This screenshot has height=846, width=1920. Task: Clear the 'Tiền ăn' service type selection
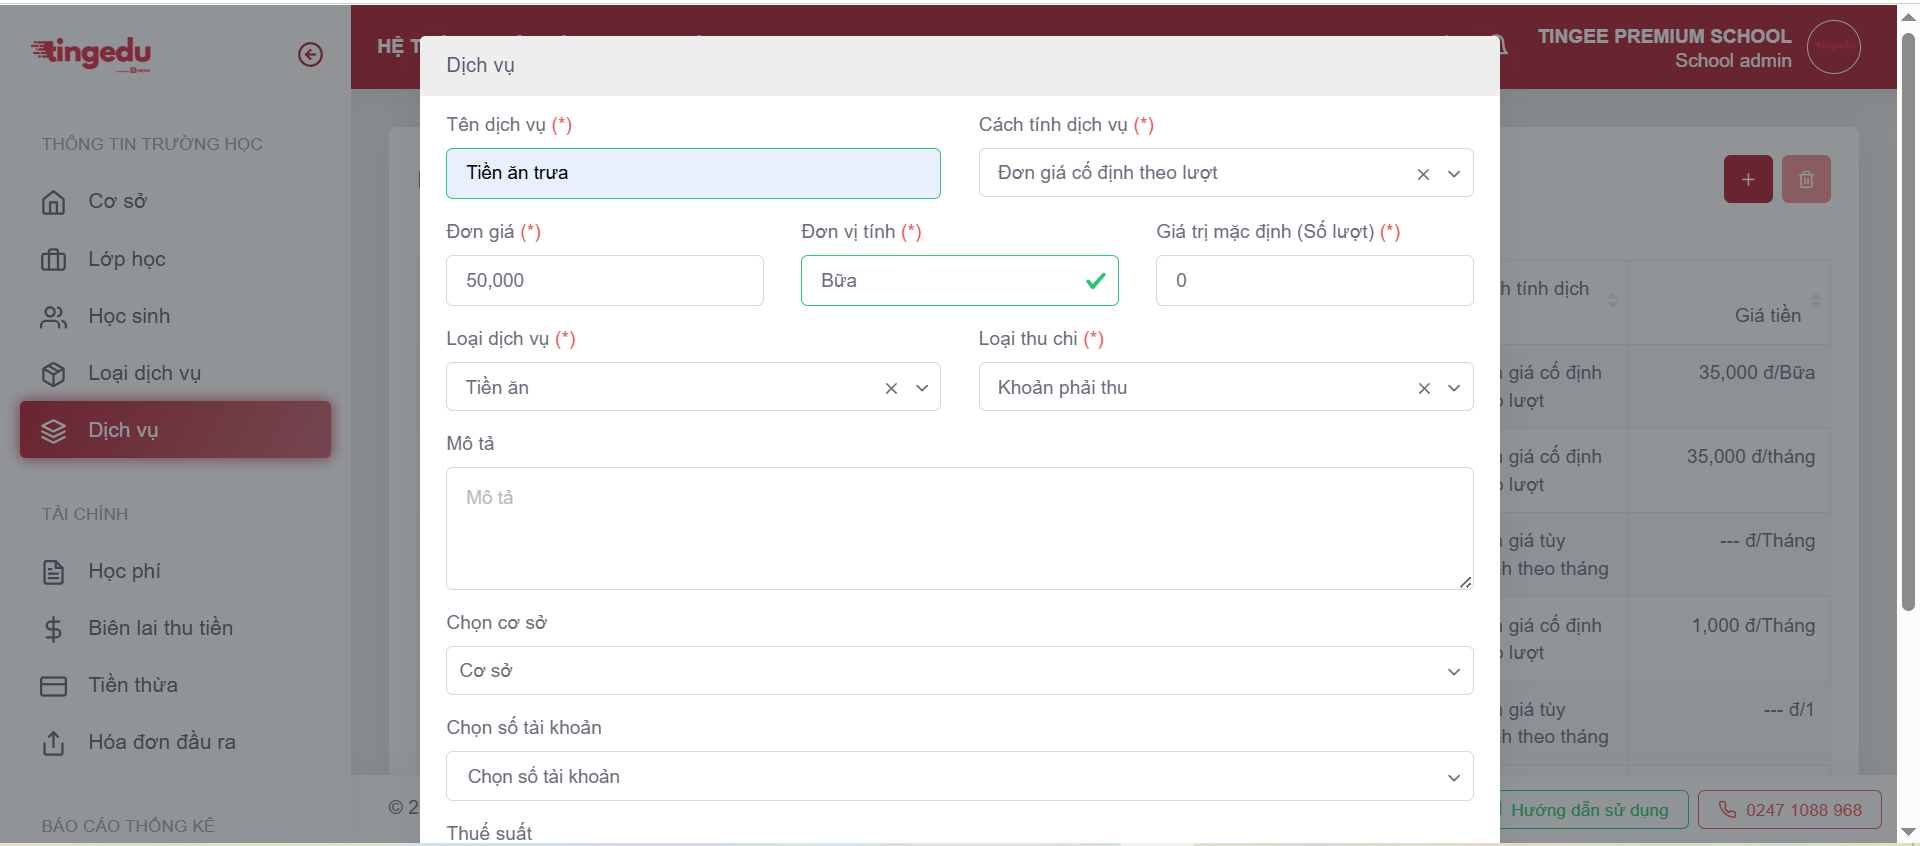point(891,388)
